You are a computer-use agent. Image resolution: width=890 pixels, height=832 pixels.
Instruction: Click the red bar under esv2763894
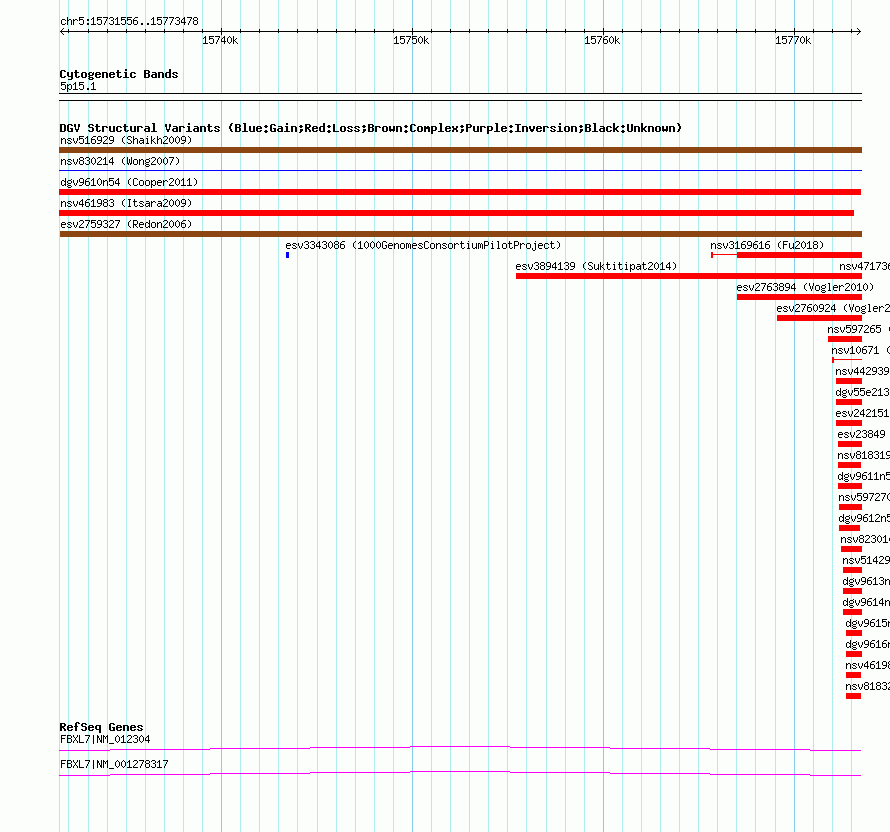799,297
